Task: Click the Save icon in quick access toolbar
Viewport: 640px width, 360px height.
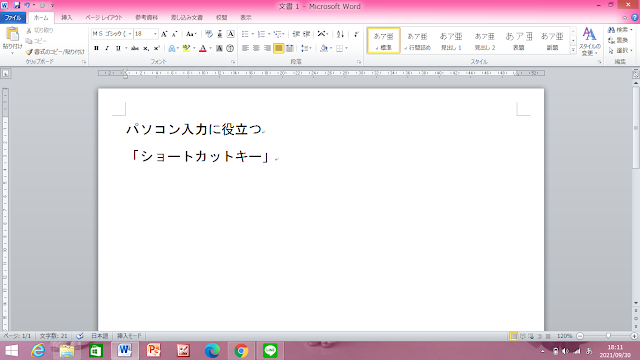Action: tap(17, 5)
